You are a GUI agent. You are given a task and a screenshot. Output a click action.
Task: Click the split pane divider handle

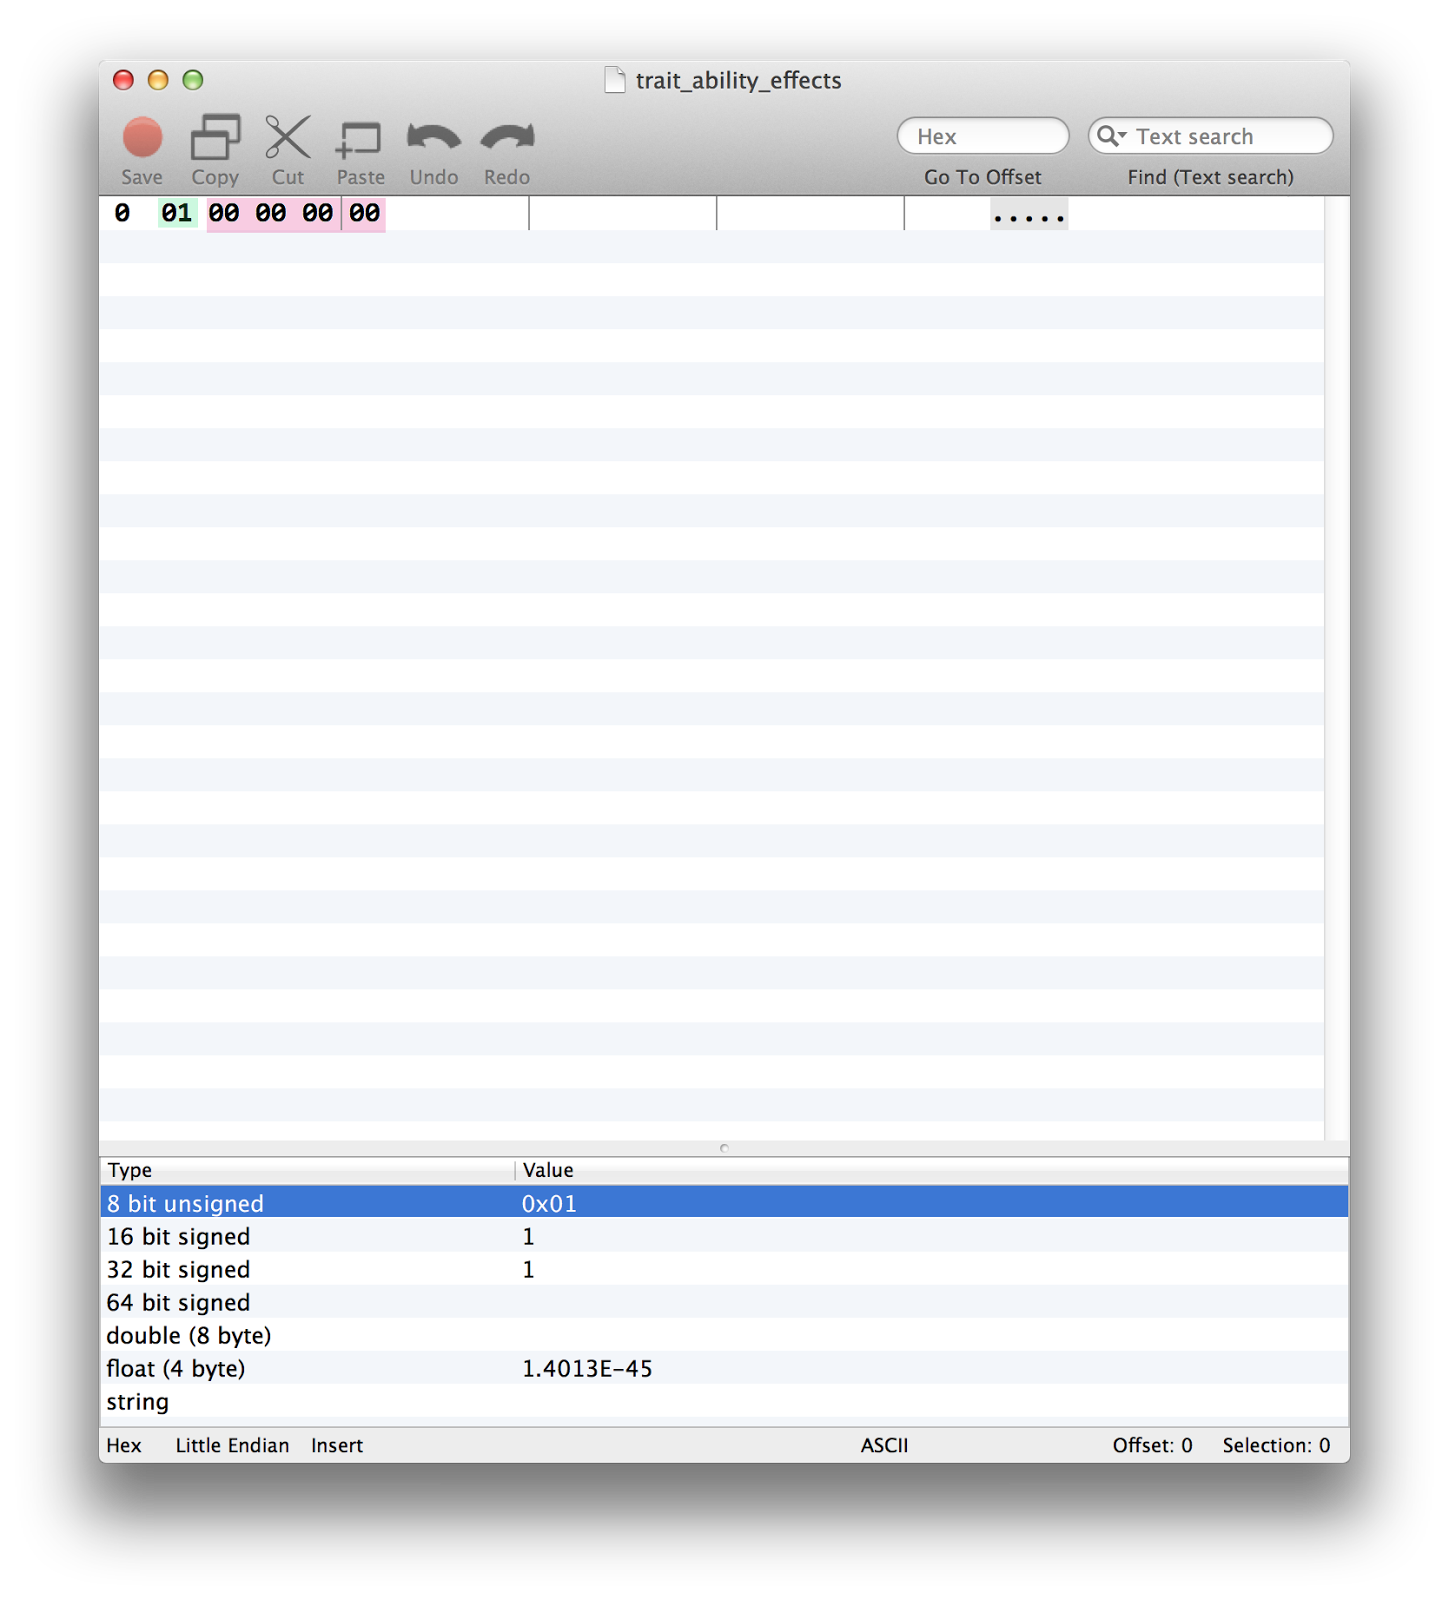[724, 1148]
